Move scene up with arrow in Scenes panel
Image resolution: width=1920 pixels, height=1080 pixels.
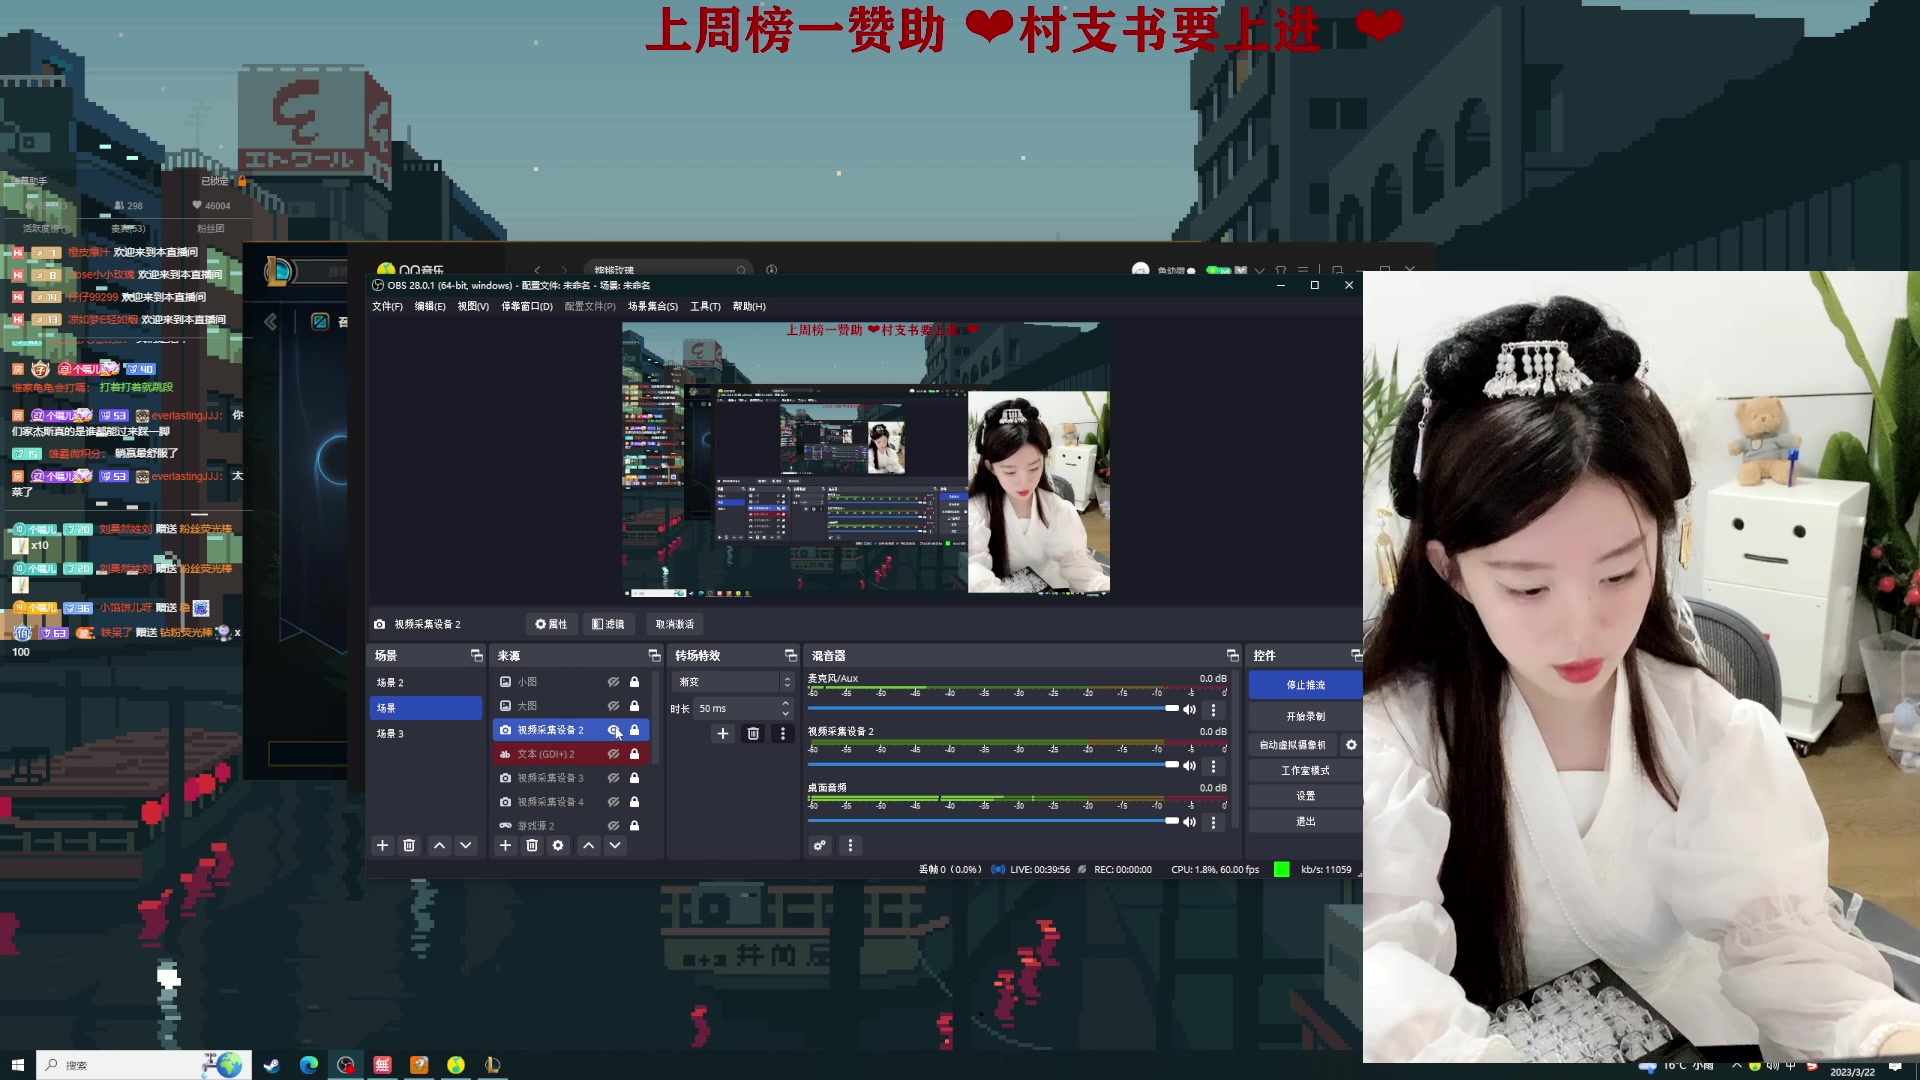439,846
